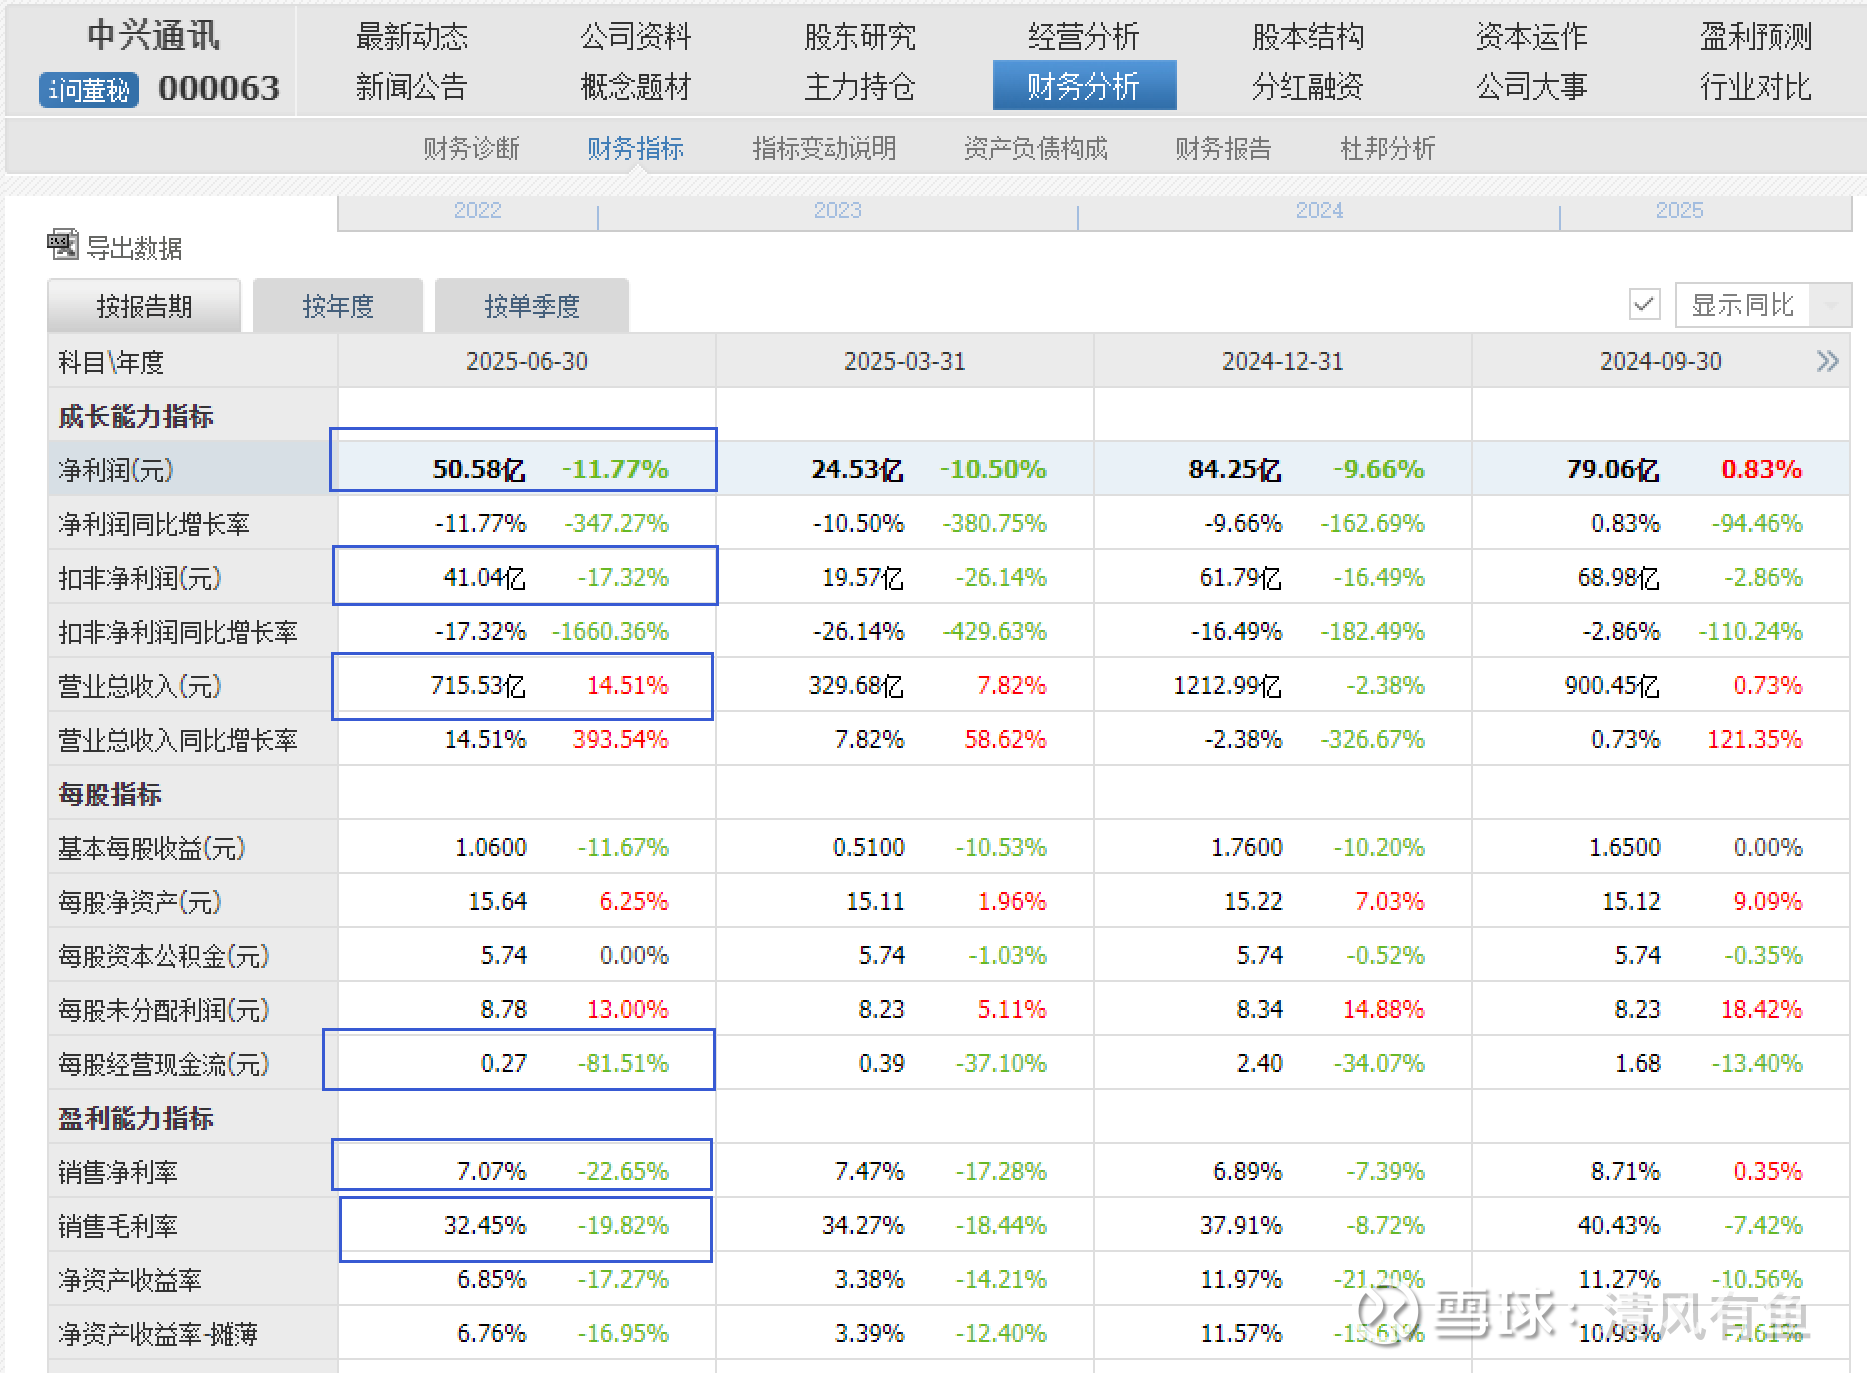The image size is (1867, 1373).
Task: Select the 扣非净利润同比增长率 row label
Action: click(x=178, y=632)
